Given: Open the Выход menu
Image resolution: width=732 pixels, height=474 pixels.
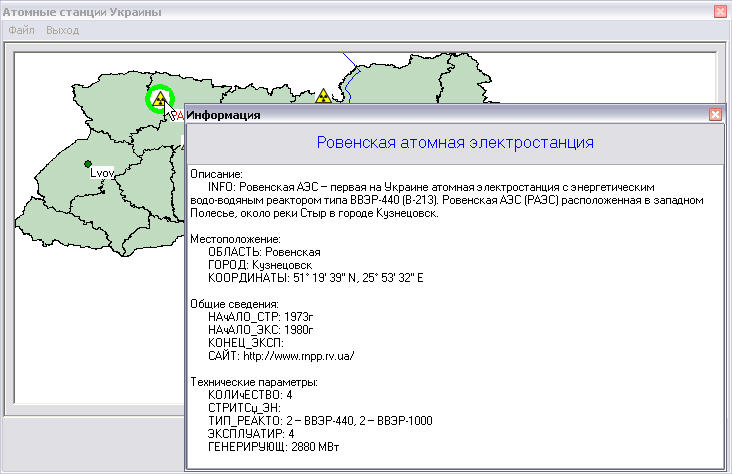Looking at the screenshot, I should tap(63, 30).
